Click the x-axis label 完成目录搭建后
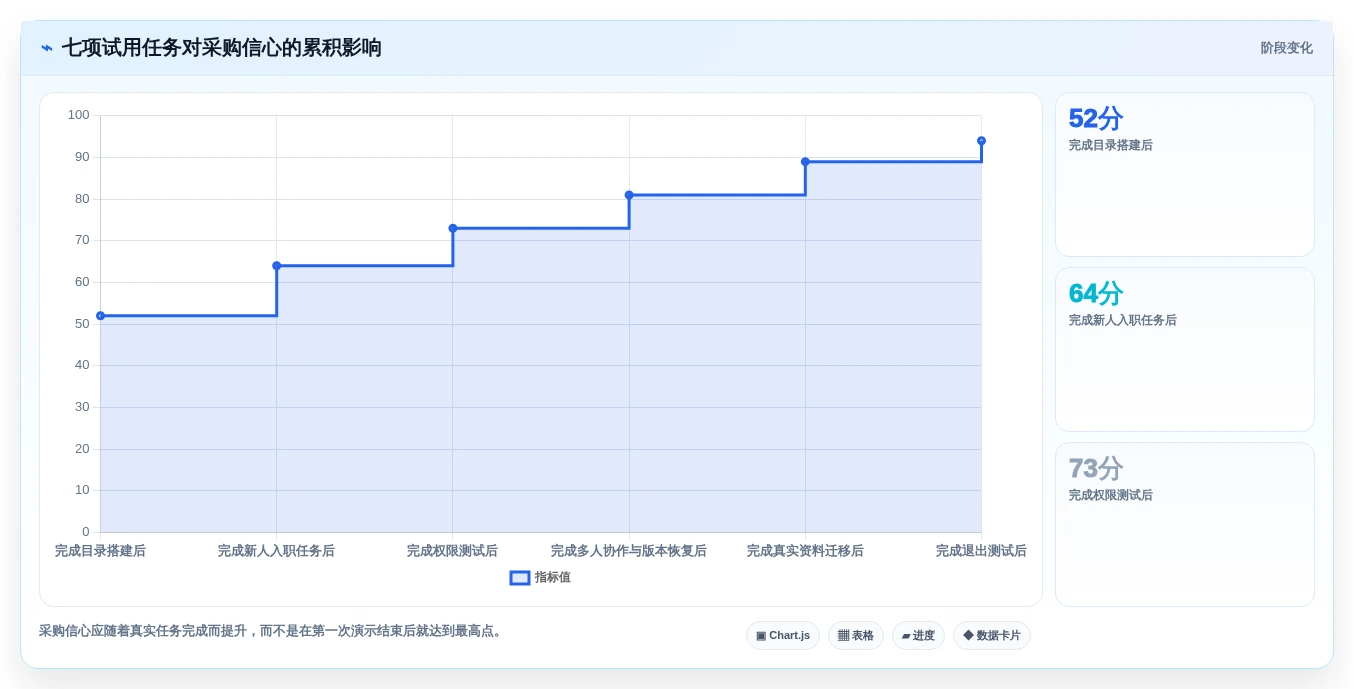The image size is (1354, 689). pos(100,551)
